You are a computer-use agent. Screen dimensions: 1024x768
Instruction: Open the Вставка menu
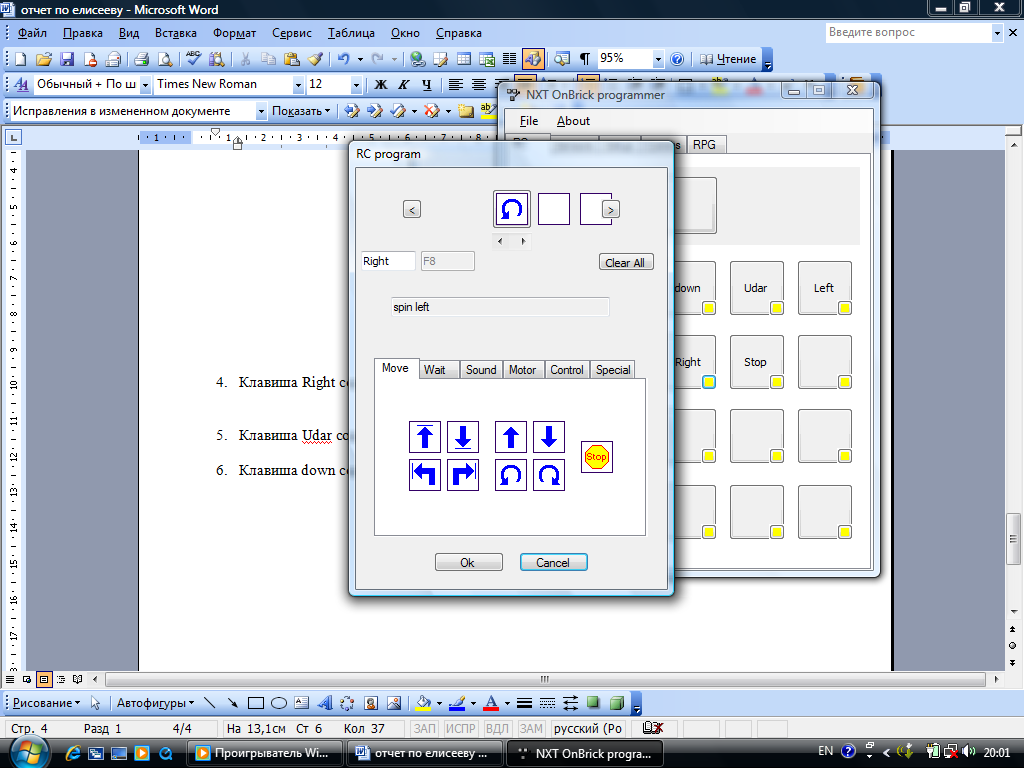pos(176,33)
